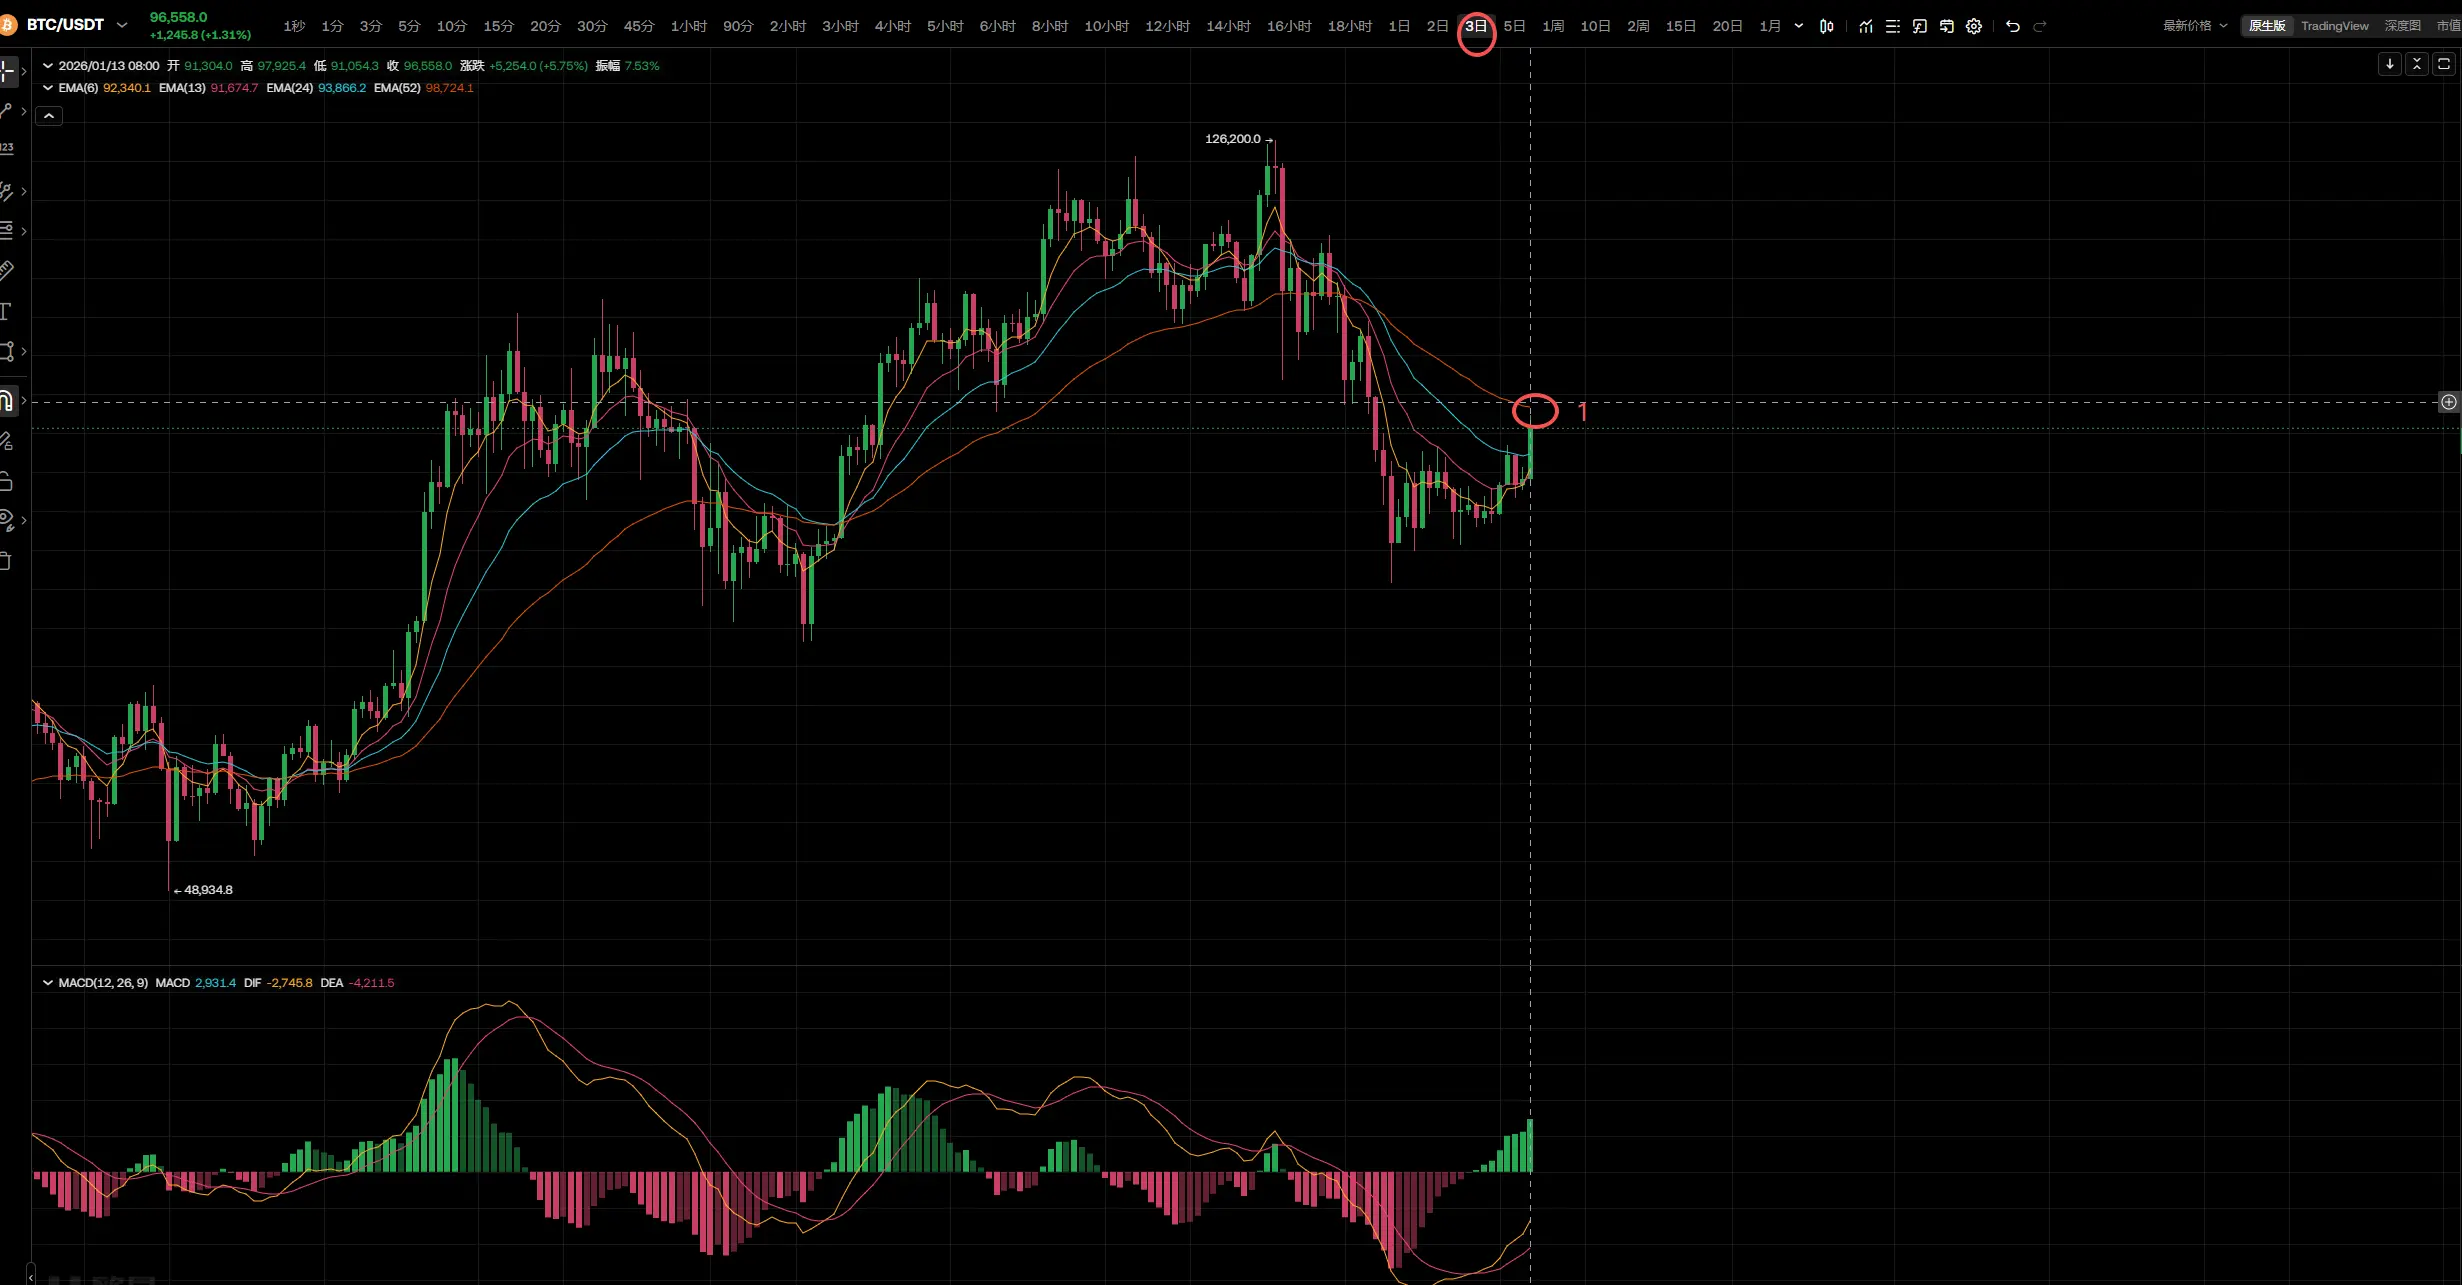Expand more timeframes dropdown after 1月

tap(1798, 26)
